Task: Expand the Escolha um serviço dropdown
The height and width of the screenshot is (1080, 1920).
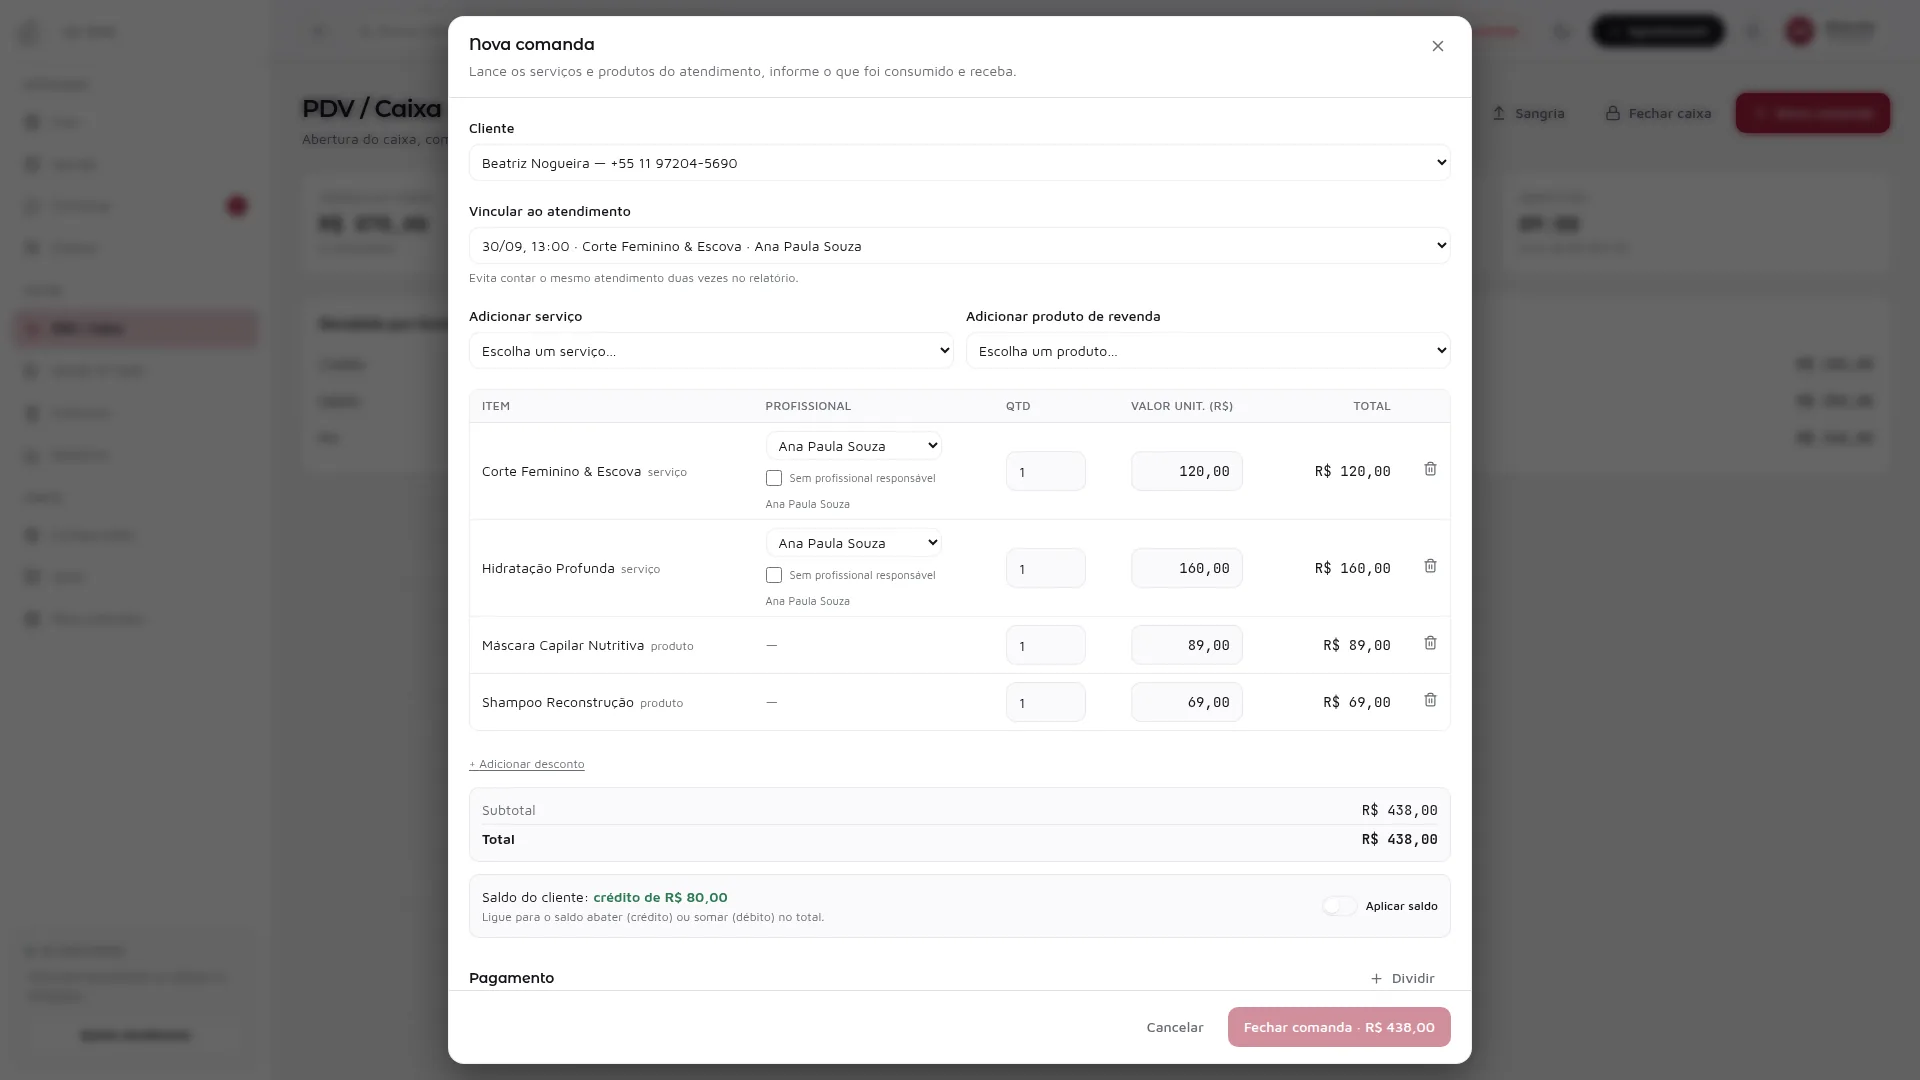Action: [x=711, y=351]
